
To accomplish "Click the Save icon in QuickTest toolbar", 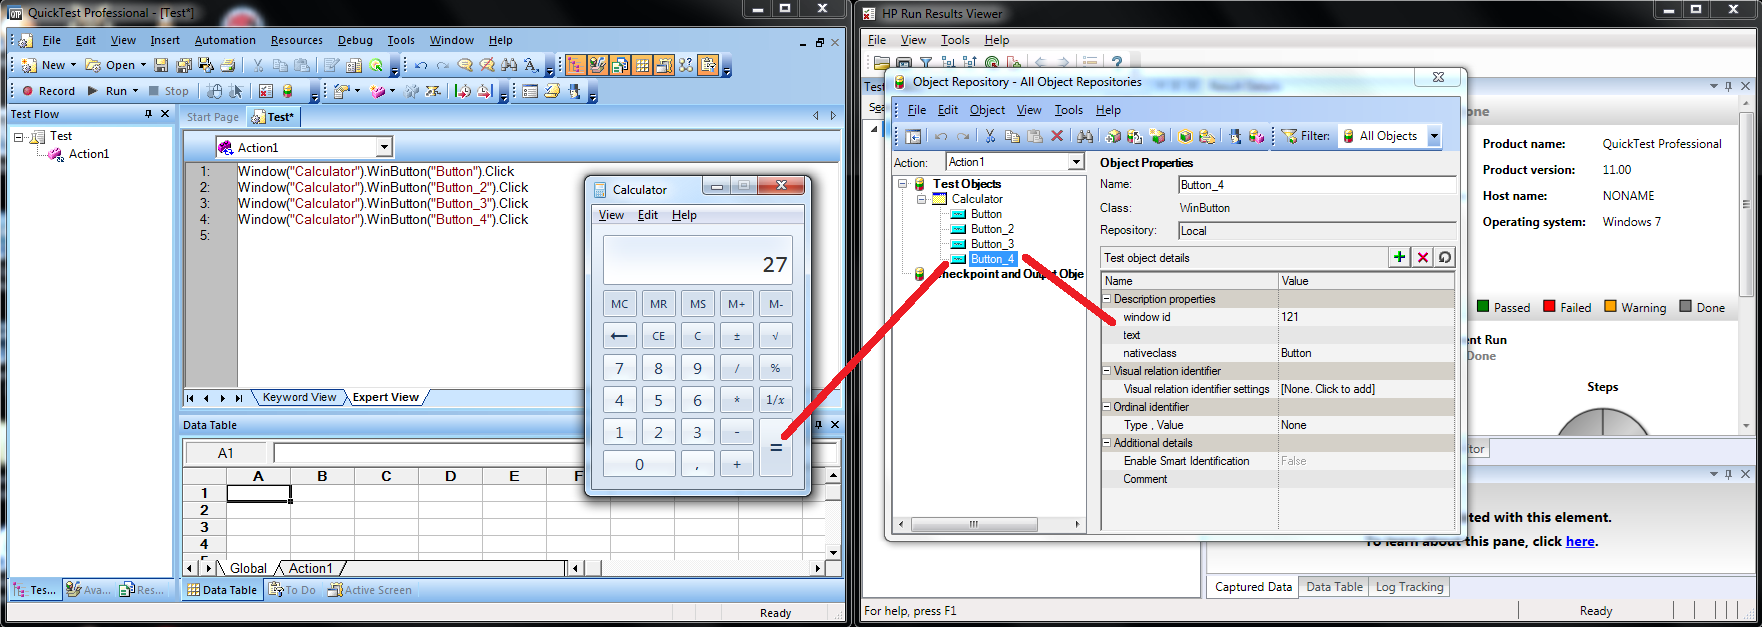I will coord(161,65).
